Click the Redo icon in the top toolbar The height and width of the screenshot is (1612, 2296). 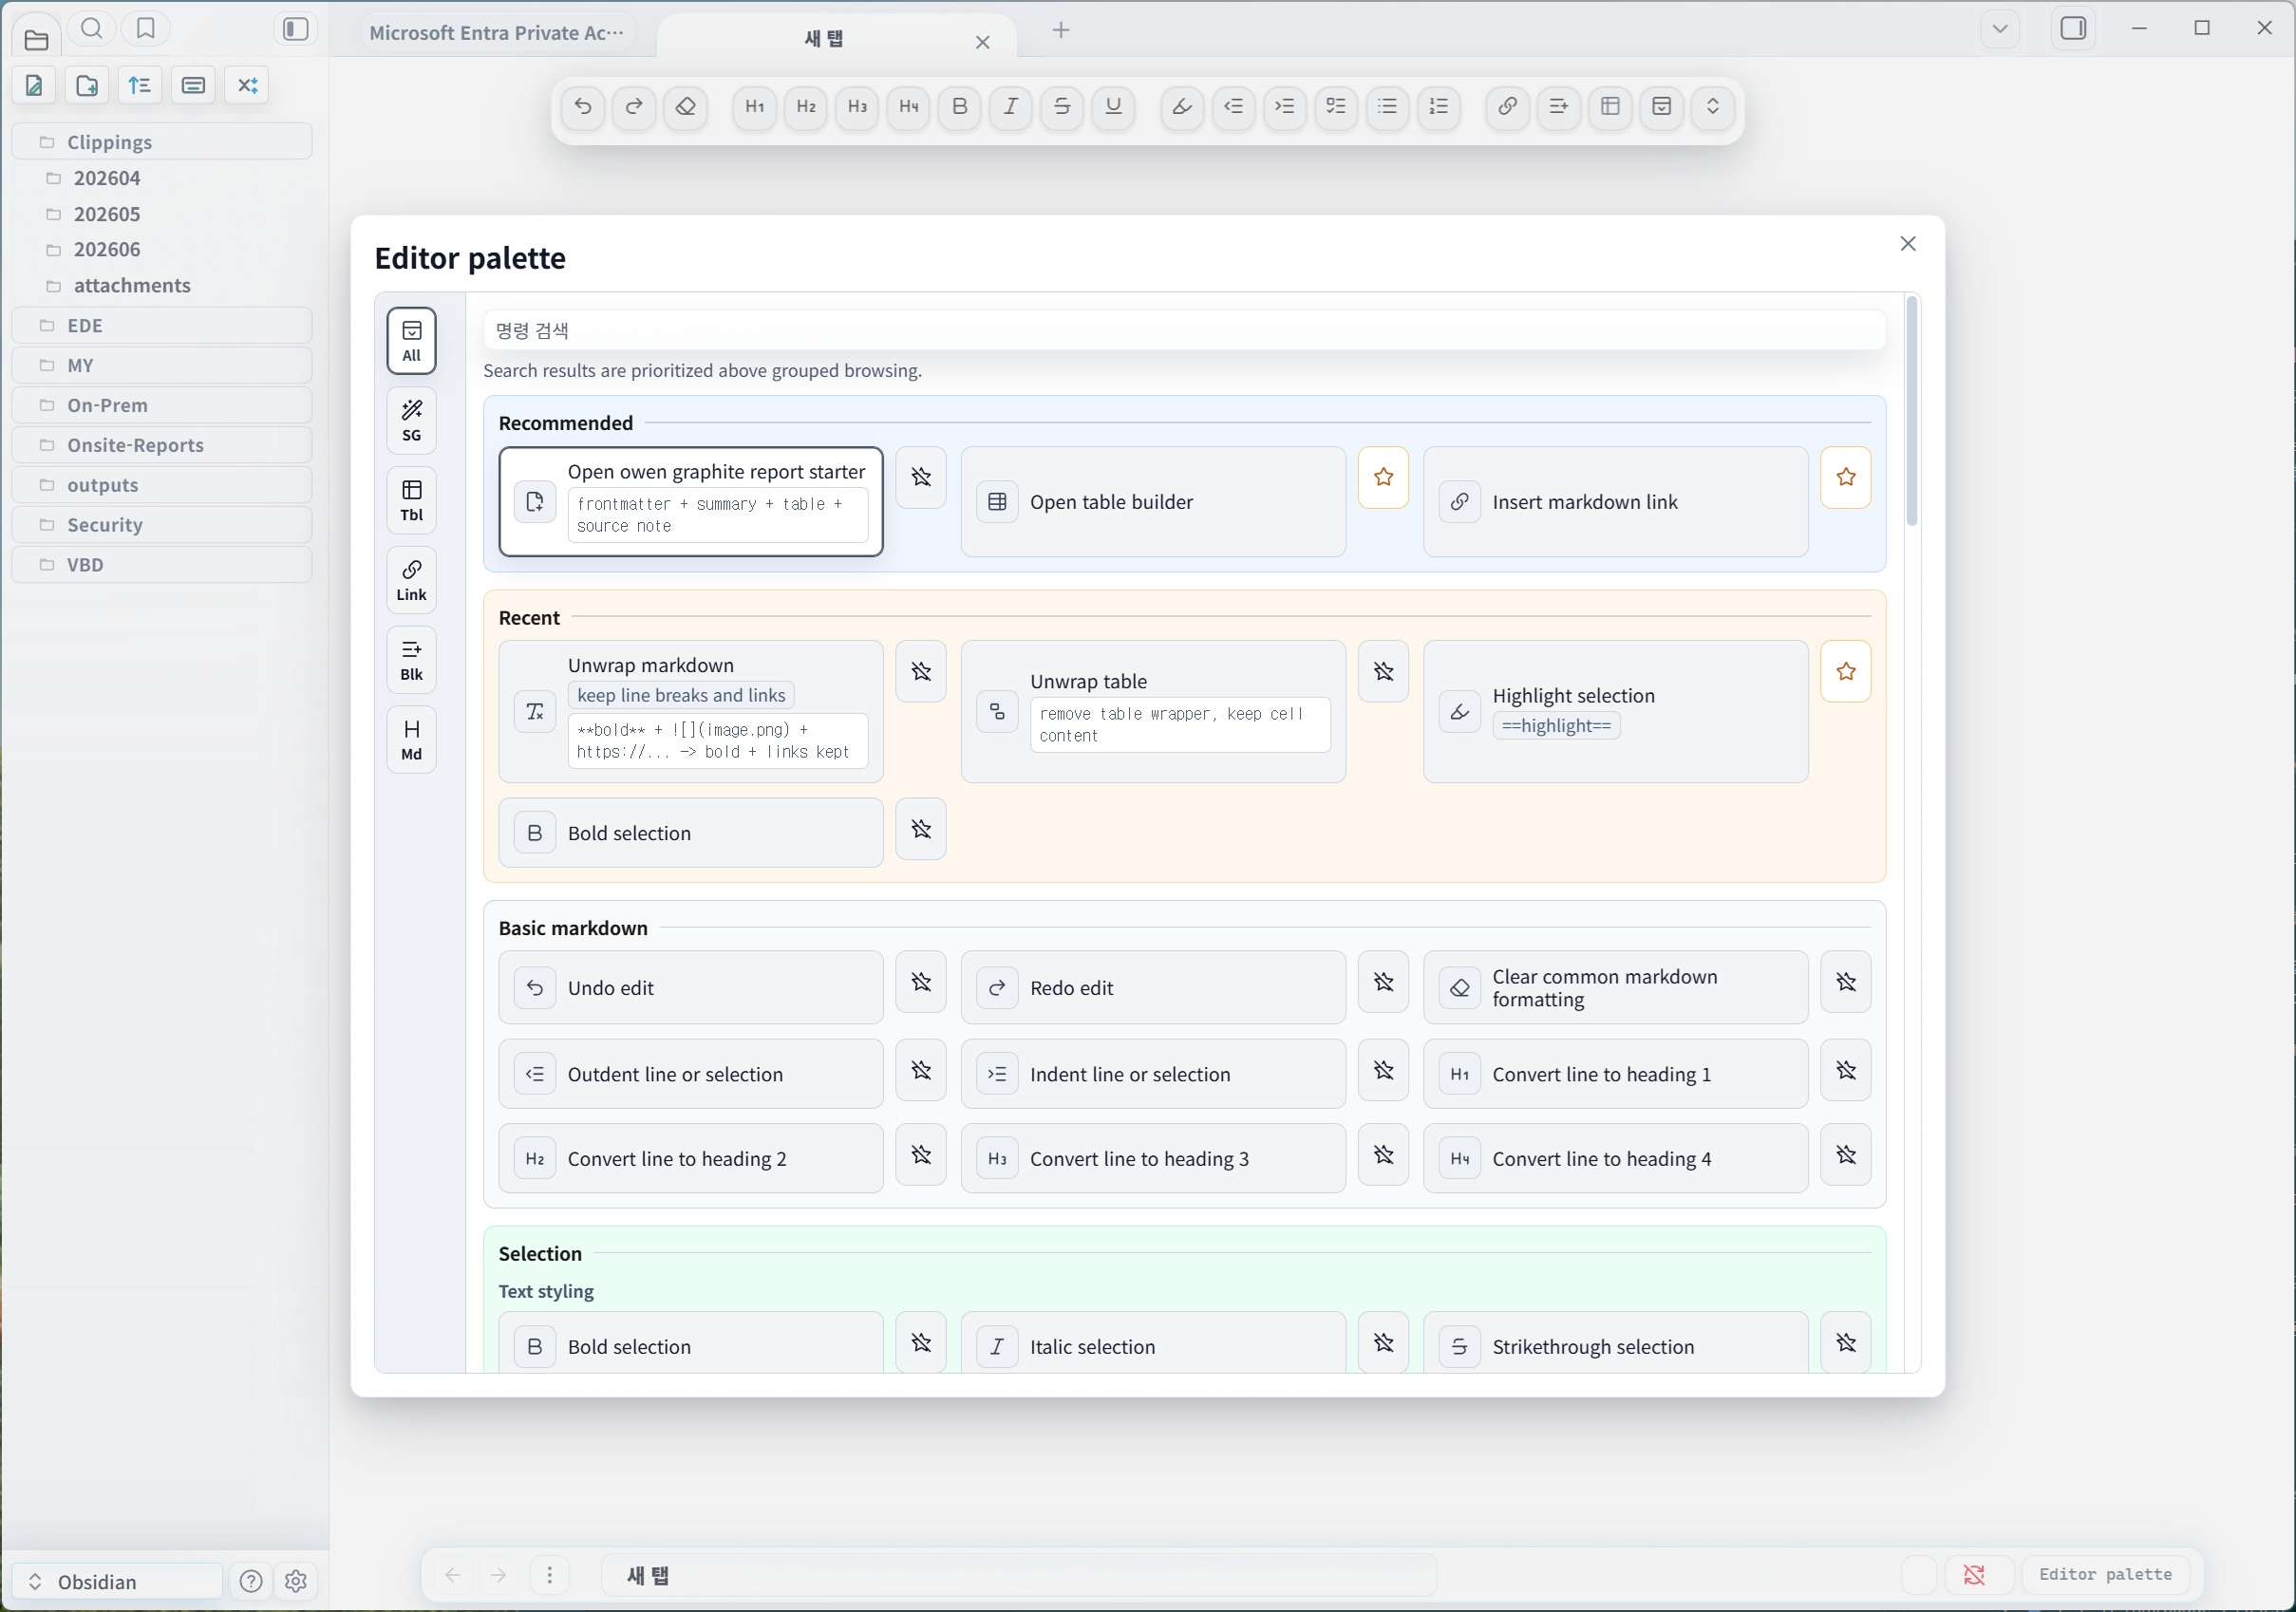point(634,106)
